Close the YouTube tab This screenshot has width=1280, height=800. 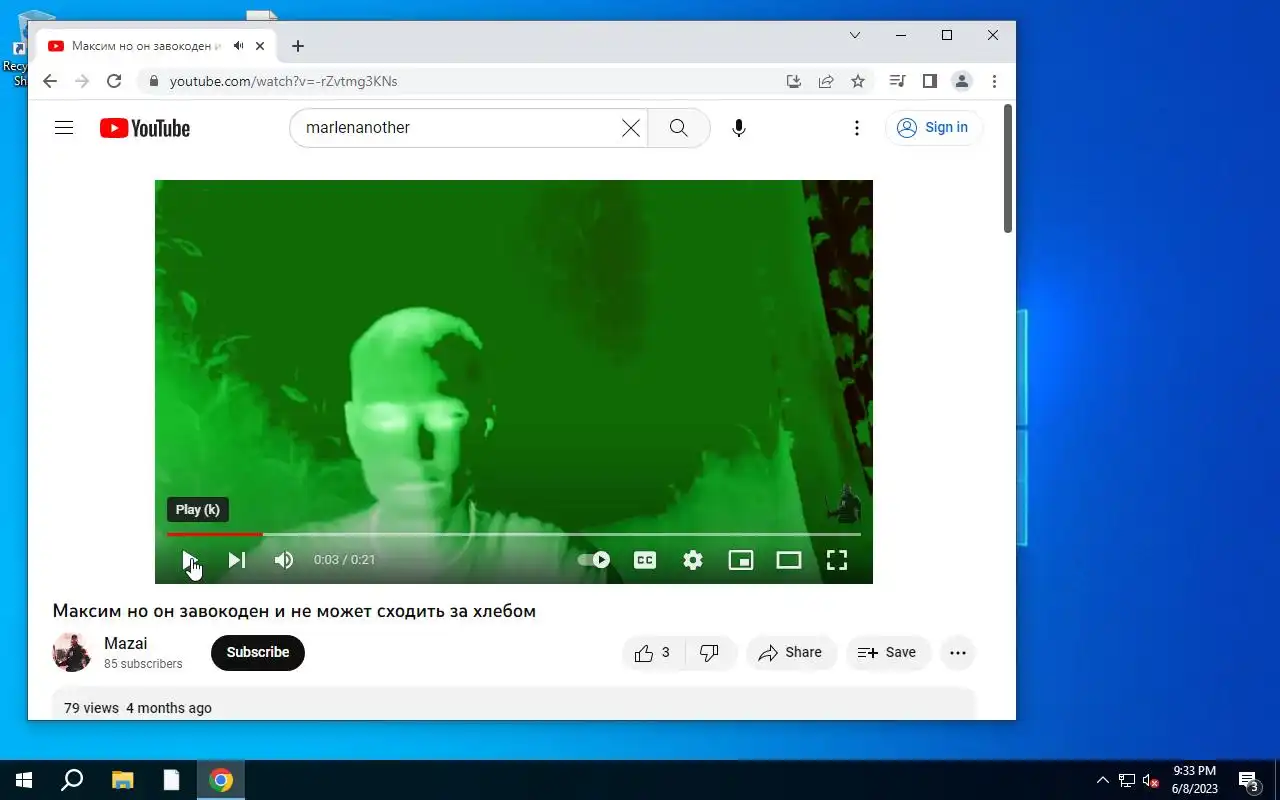pos(260,46)
